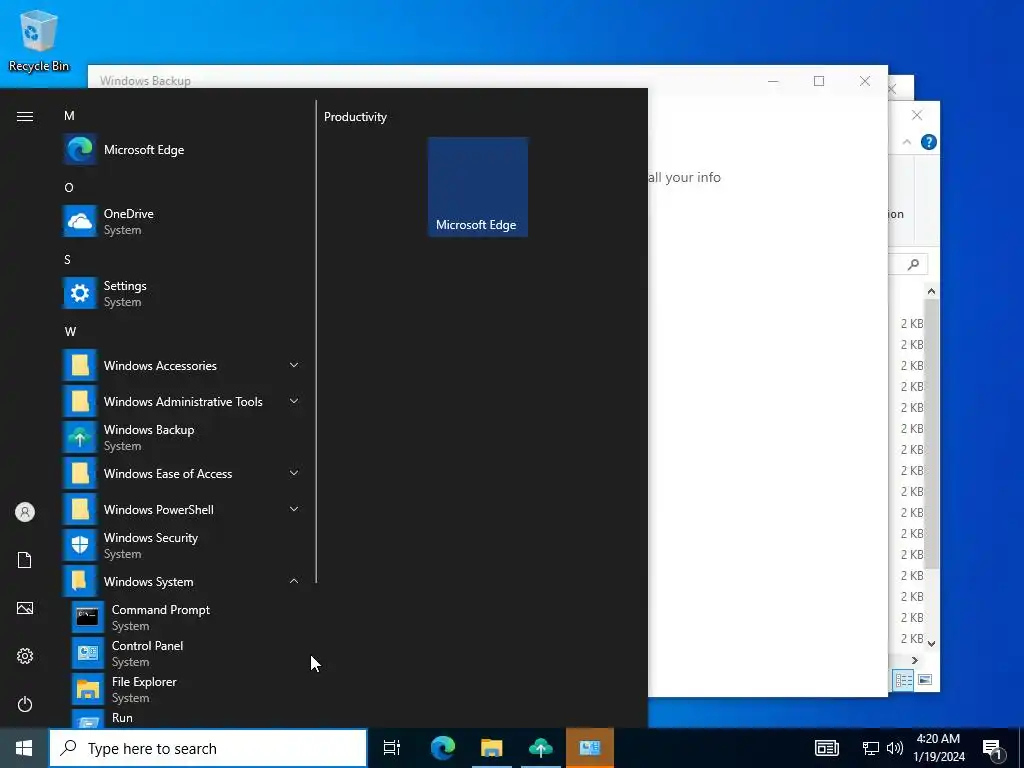The width and height of the screenshot is (1024, 768).
Task: Open Task View on the taskbar
Action: [392, 748]
